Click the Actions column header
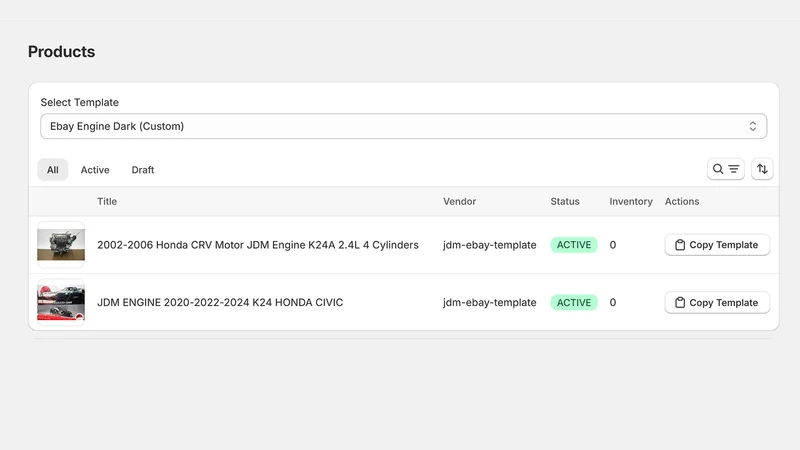 pos(682,202)
